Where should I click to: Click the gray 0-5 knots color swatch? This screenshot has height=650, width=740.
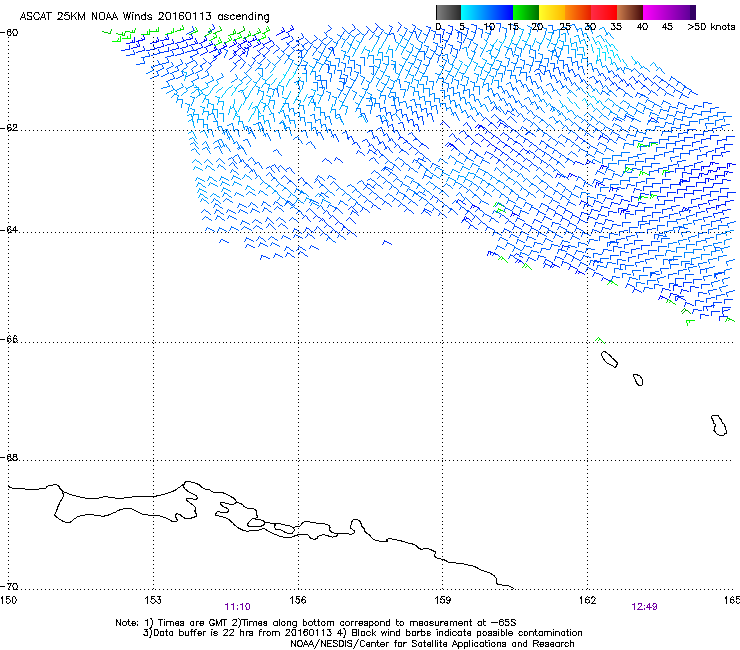coord(448,12)
